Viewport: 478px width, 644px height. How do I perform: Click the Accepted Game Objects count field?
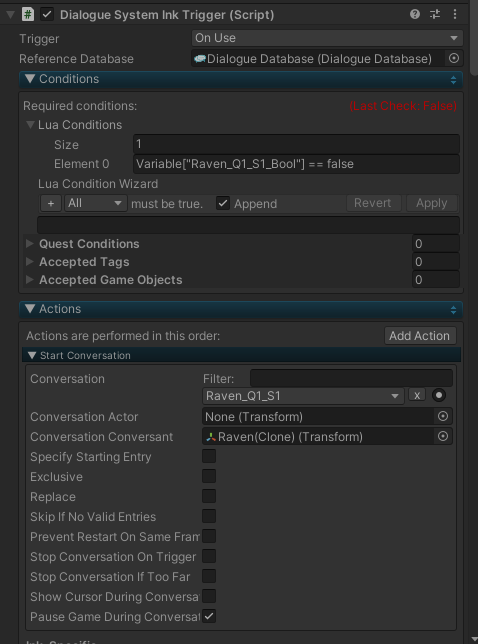tap(436, 280)
